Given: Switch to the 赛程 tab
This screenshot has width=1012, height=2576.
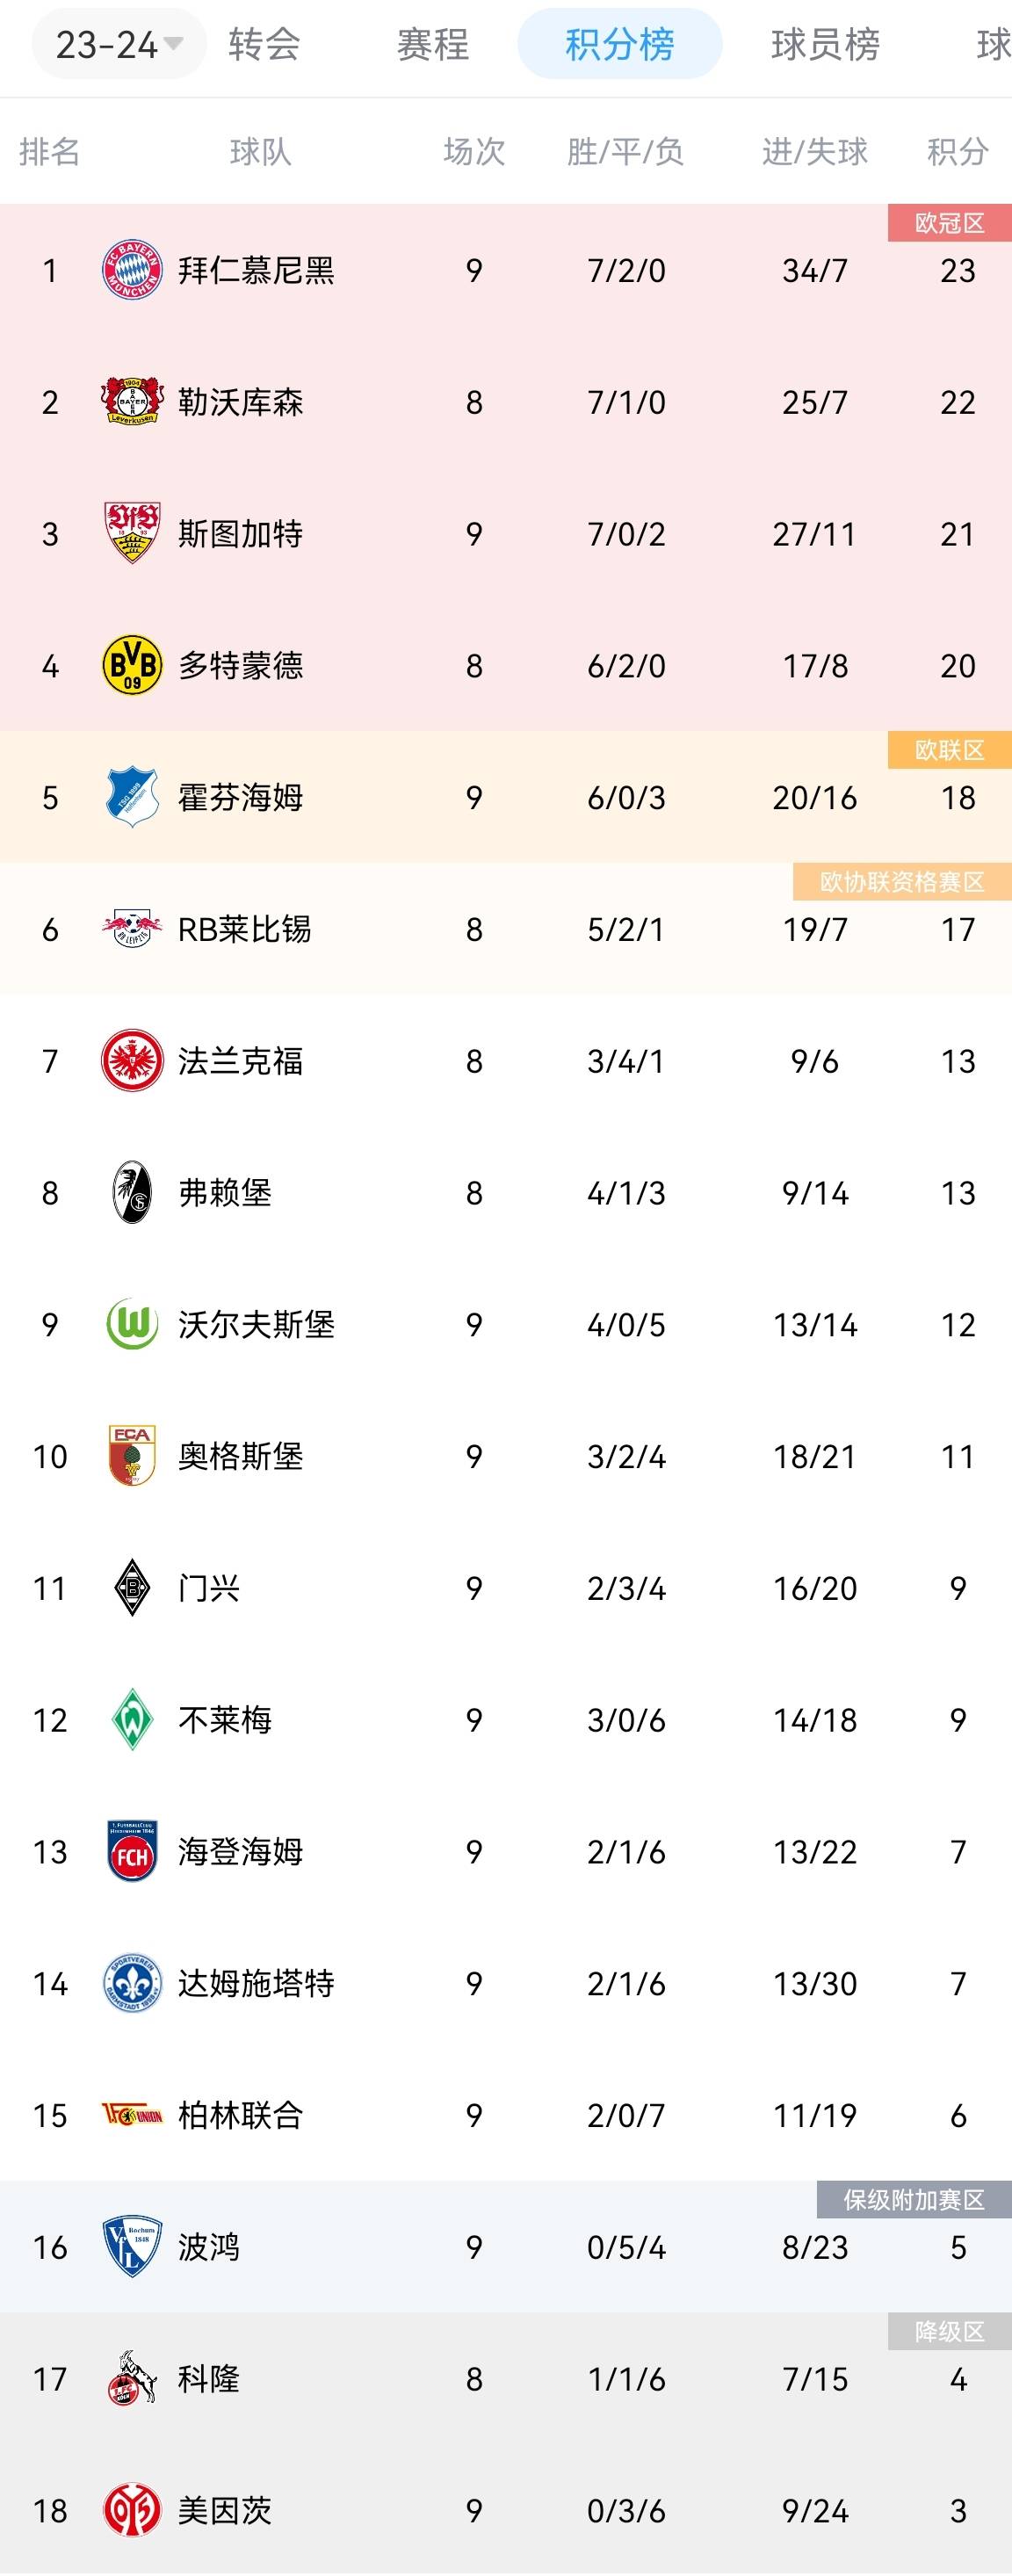Looking at the screenshot, I should coord(432,44).
